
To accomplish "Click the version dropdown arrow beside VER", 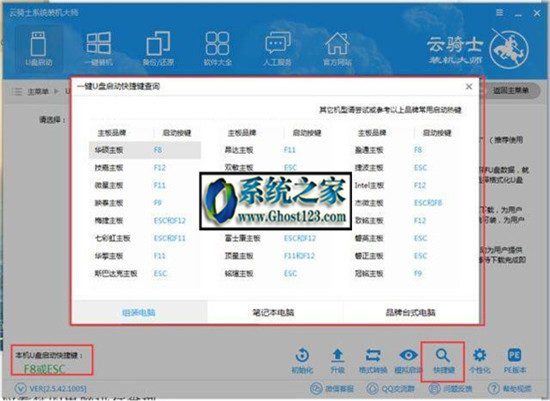I will coord(20,389).
